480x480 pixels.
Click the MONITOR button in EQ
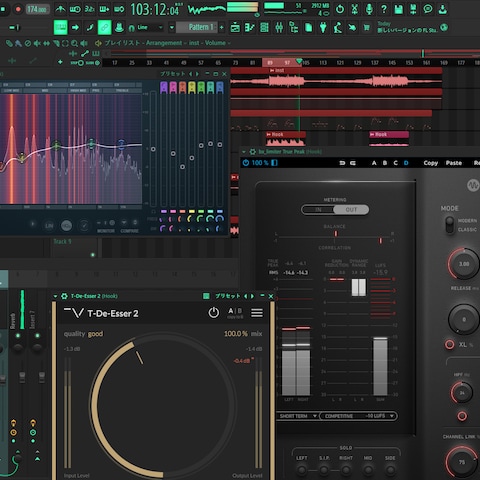pos(106,231)
